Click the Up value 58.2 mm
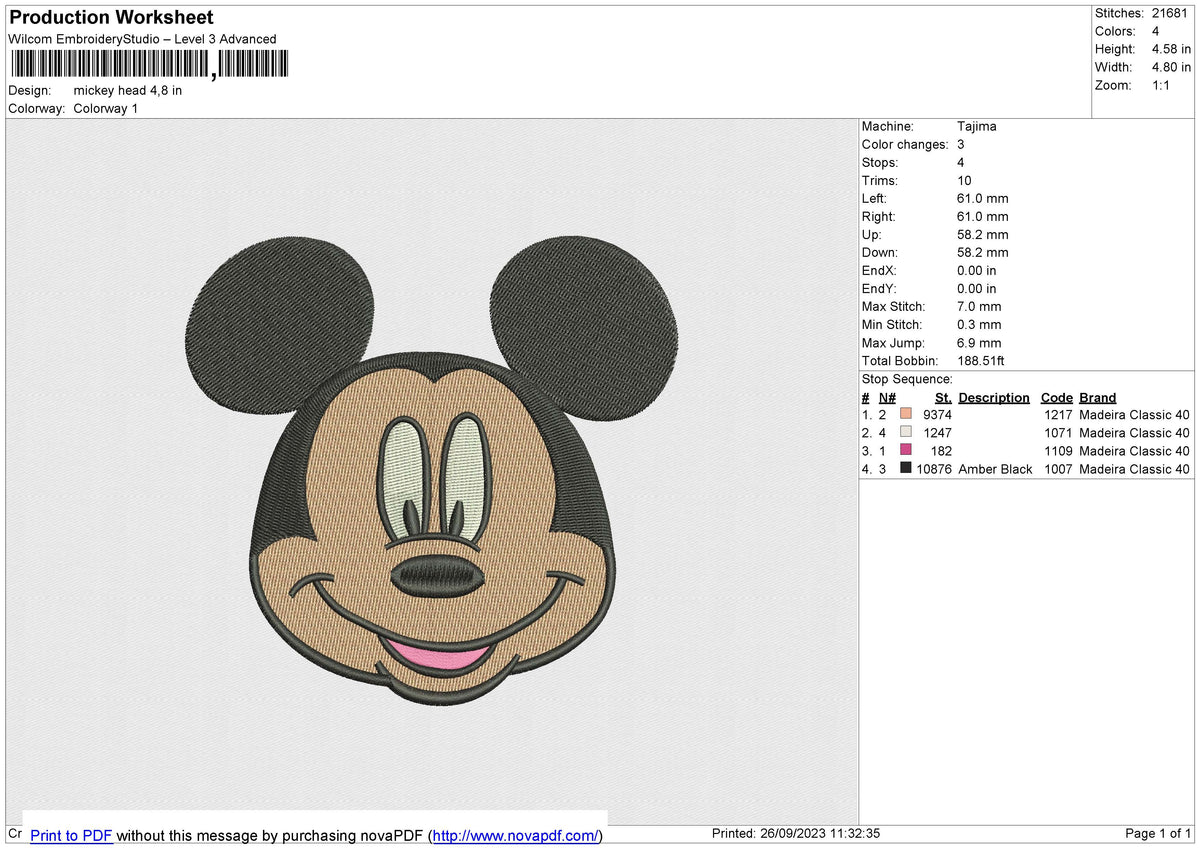The width and height of the screenshot is (1200, 848). click(982, 234)
